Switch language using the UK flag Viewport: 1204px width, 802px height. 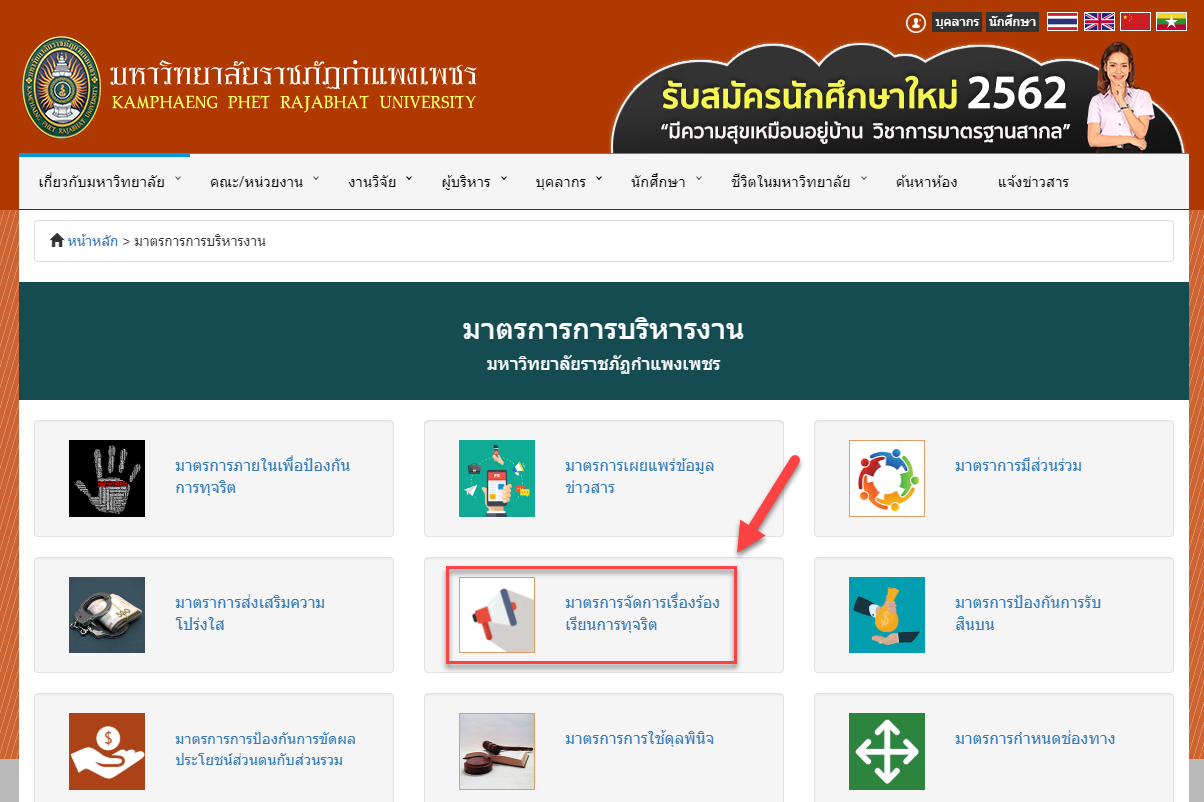click(x=1099, y=22)
